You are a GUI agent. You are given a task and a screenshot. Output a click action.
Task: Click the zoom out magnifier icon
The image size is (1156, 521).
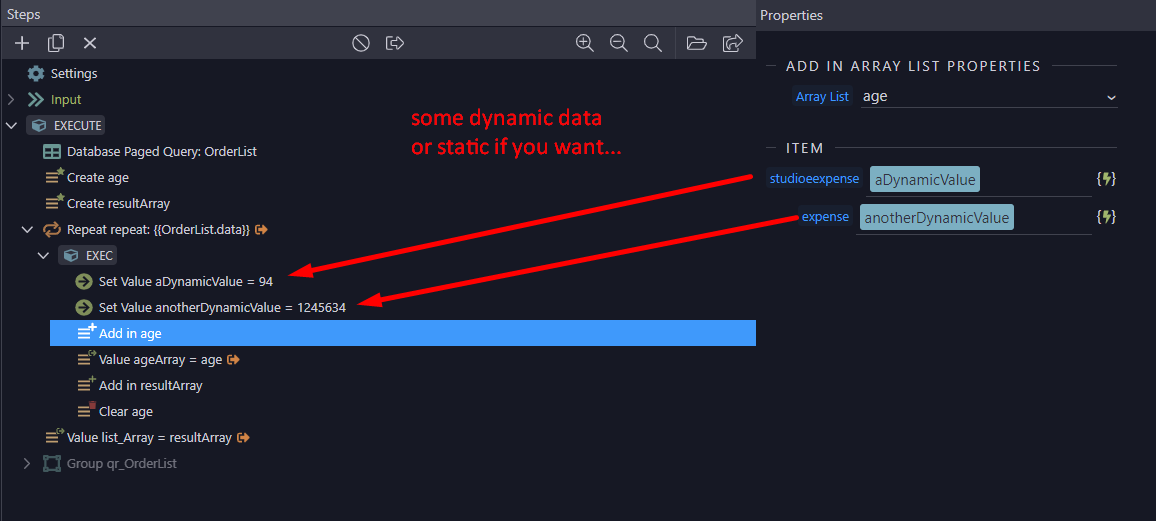point(619,43)
